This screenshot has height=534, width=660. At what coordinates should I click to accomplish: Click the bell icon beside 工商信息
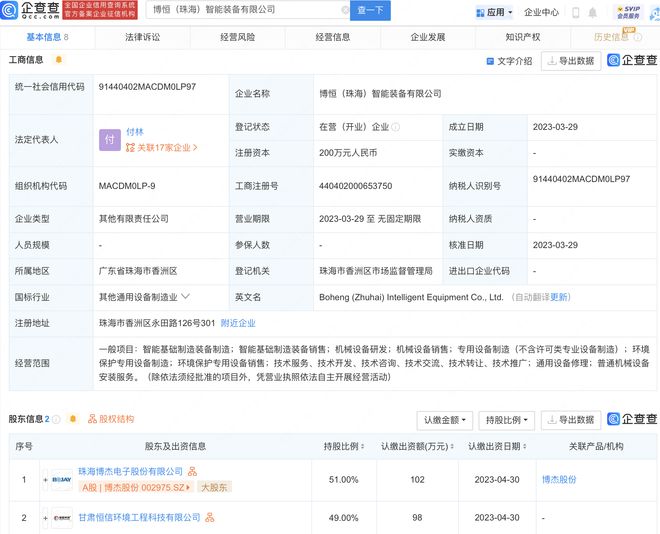click(x=59, y=60)
